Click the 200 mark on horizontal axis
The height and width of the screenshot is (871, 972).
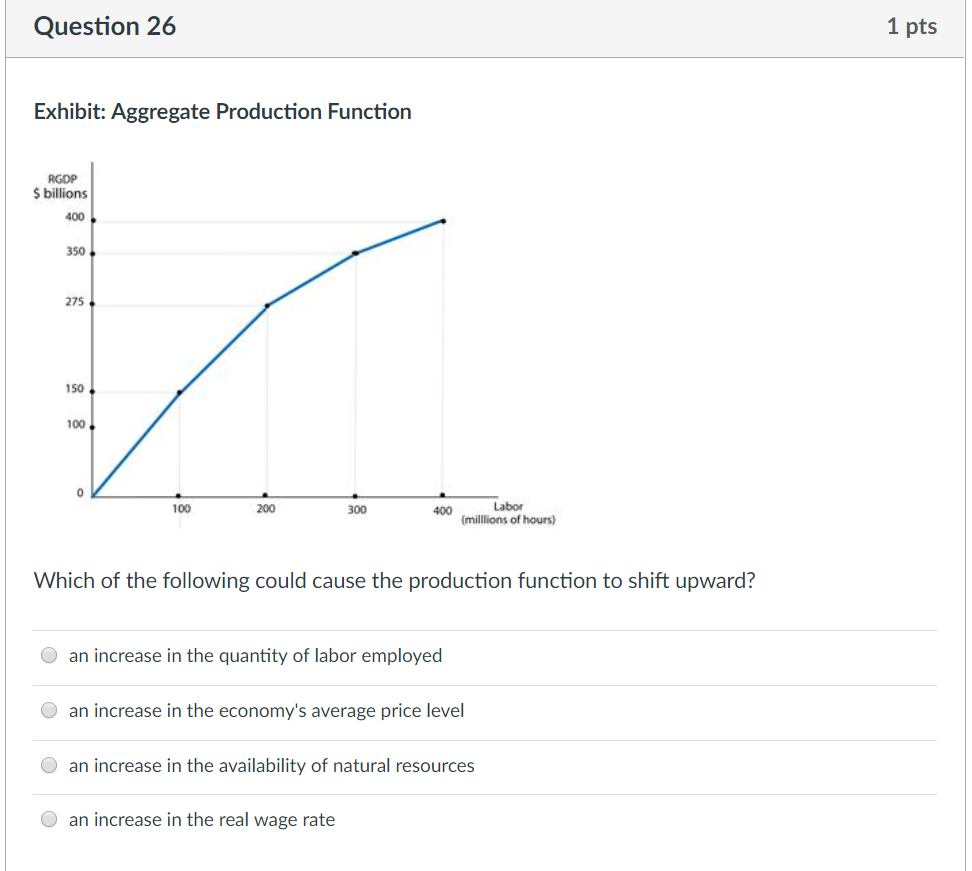click(x=265, y=508)
